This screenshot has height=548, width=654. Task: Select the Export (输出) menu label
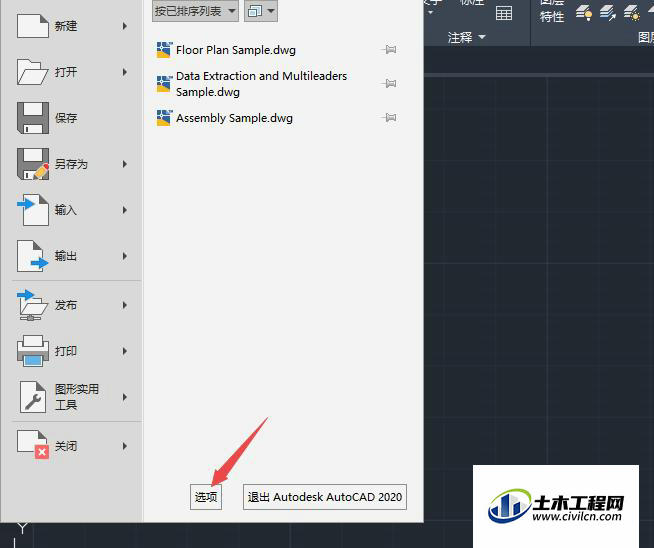(66, 256)
